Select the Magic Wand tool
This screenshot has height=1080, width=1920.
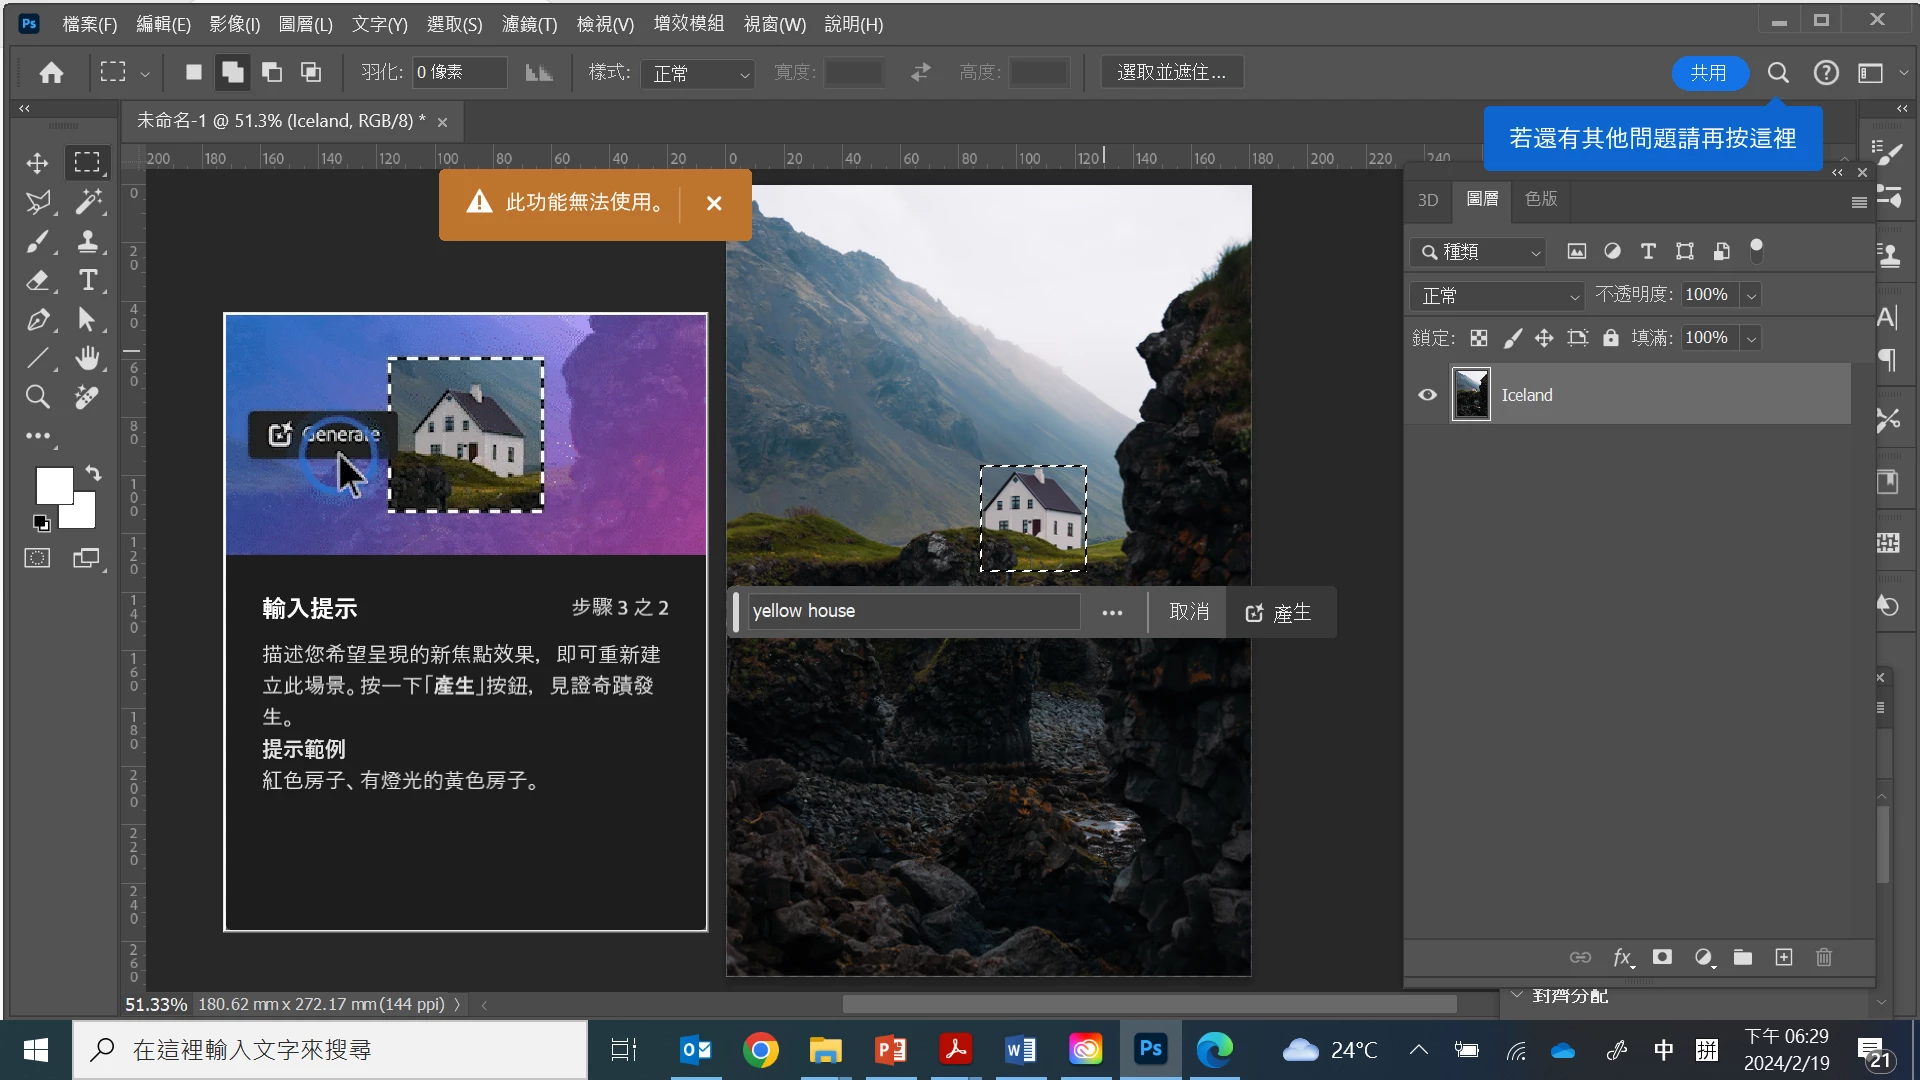coord(88,202)
